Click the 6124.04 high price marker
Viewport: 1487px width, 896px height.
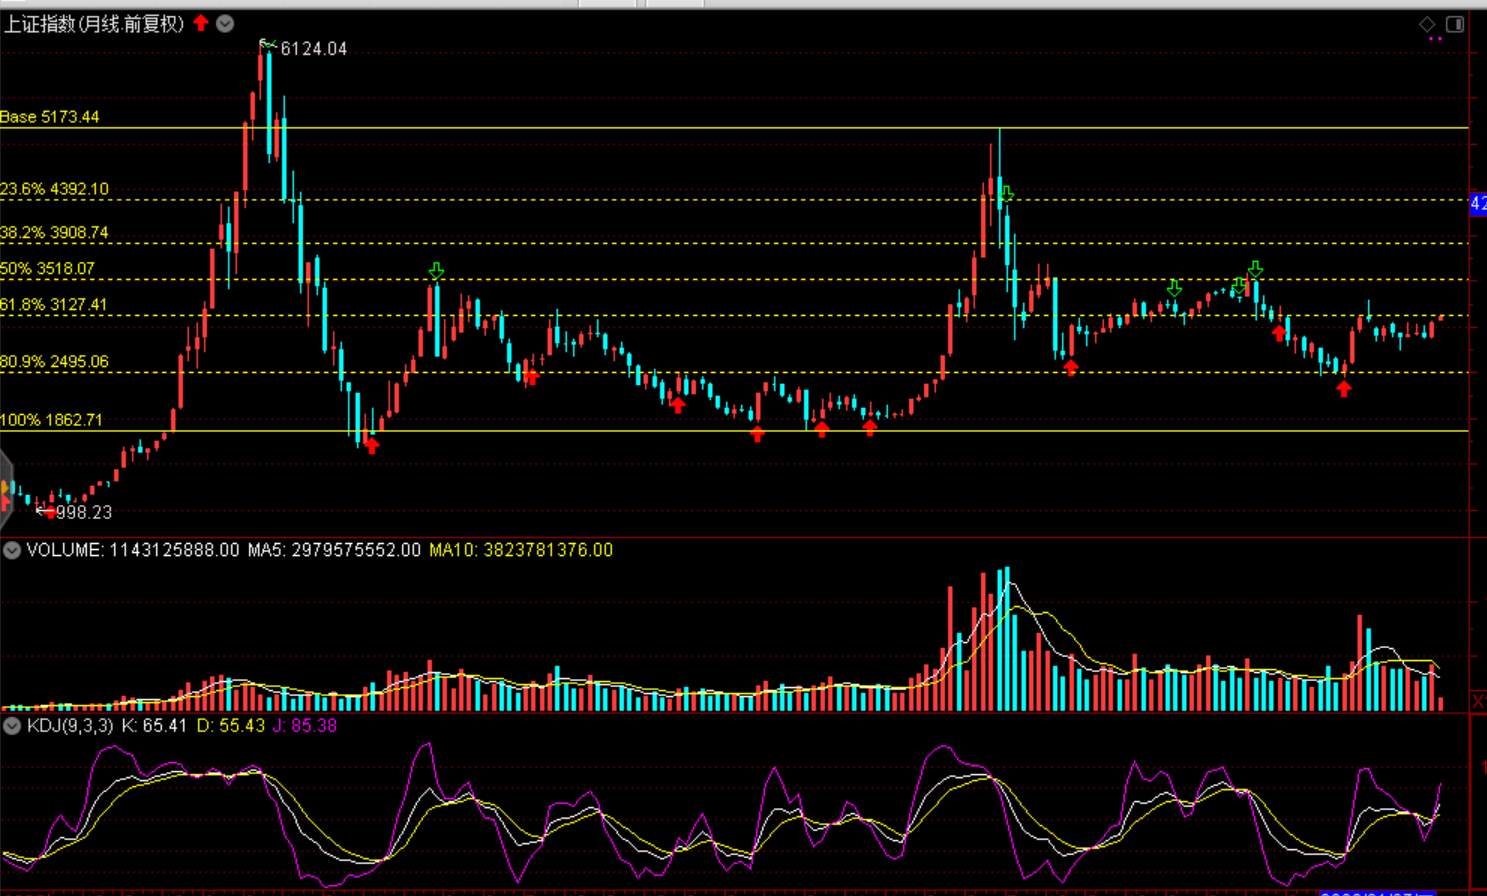click(x=313, y=49)
